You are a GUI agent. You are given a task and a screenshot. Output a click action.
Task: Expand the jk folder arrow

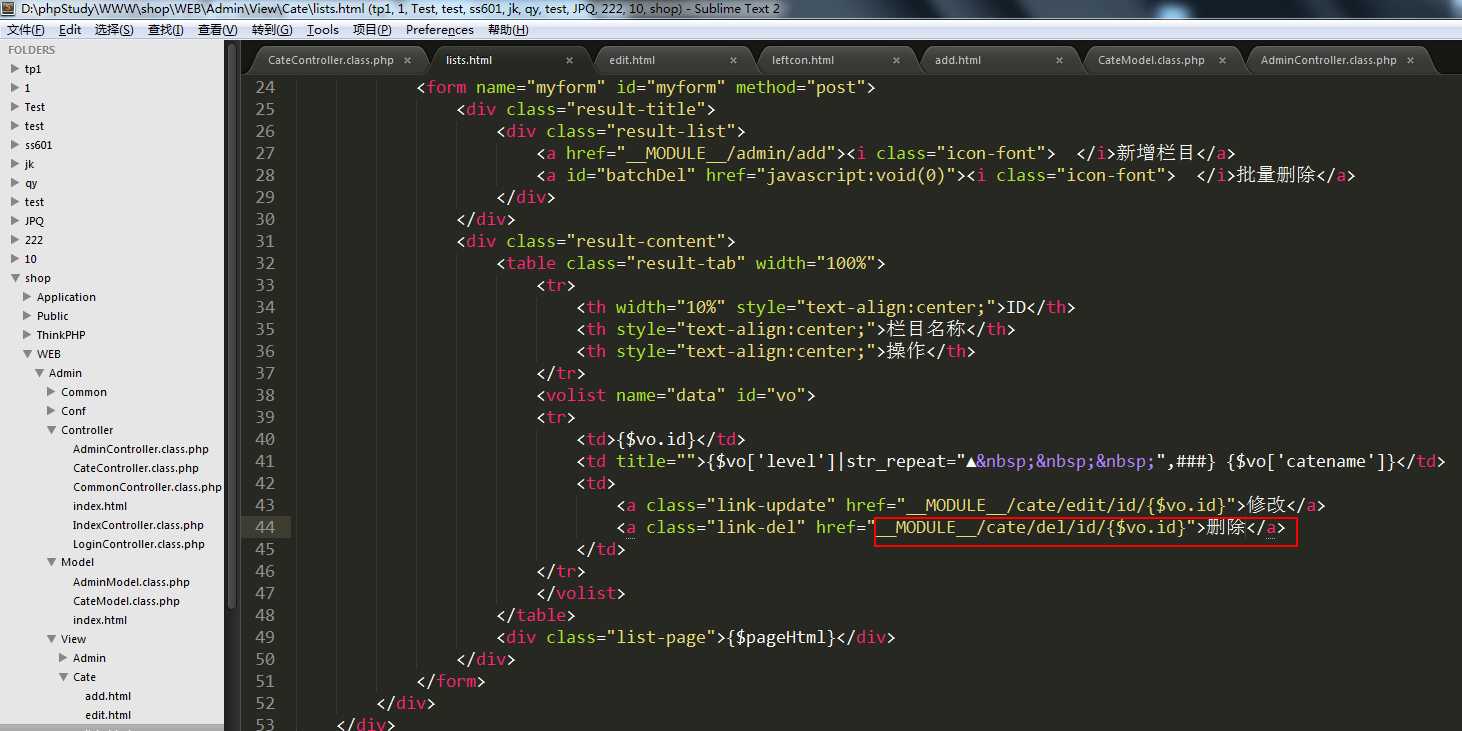coord(14,164)
